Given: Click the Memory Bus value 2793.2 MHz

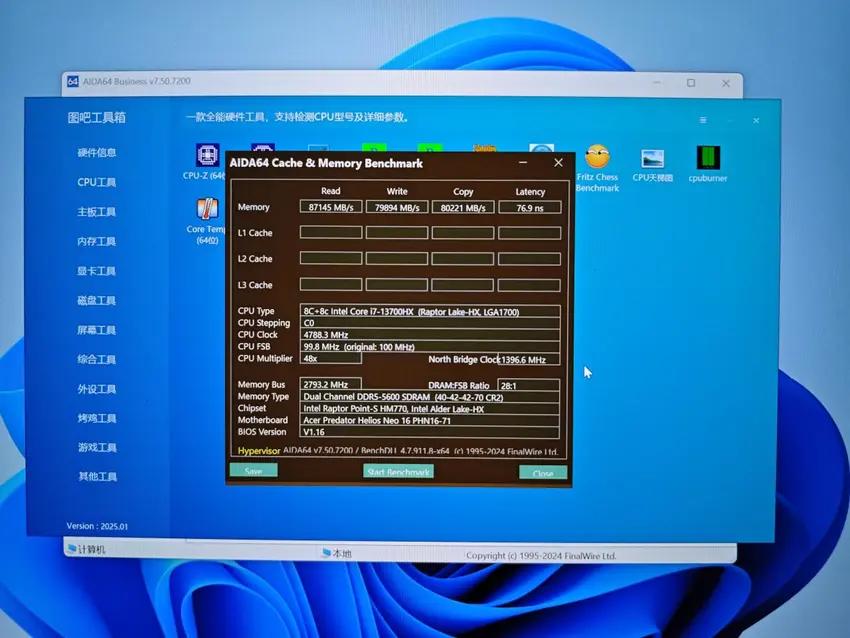Looking at the screenshot, I should [330, 384].
